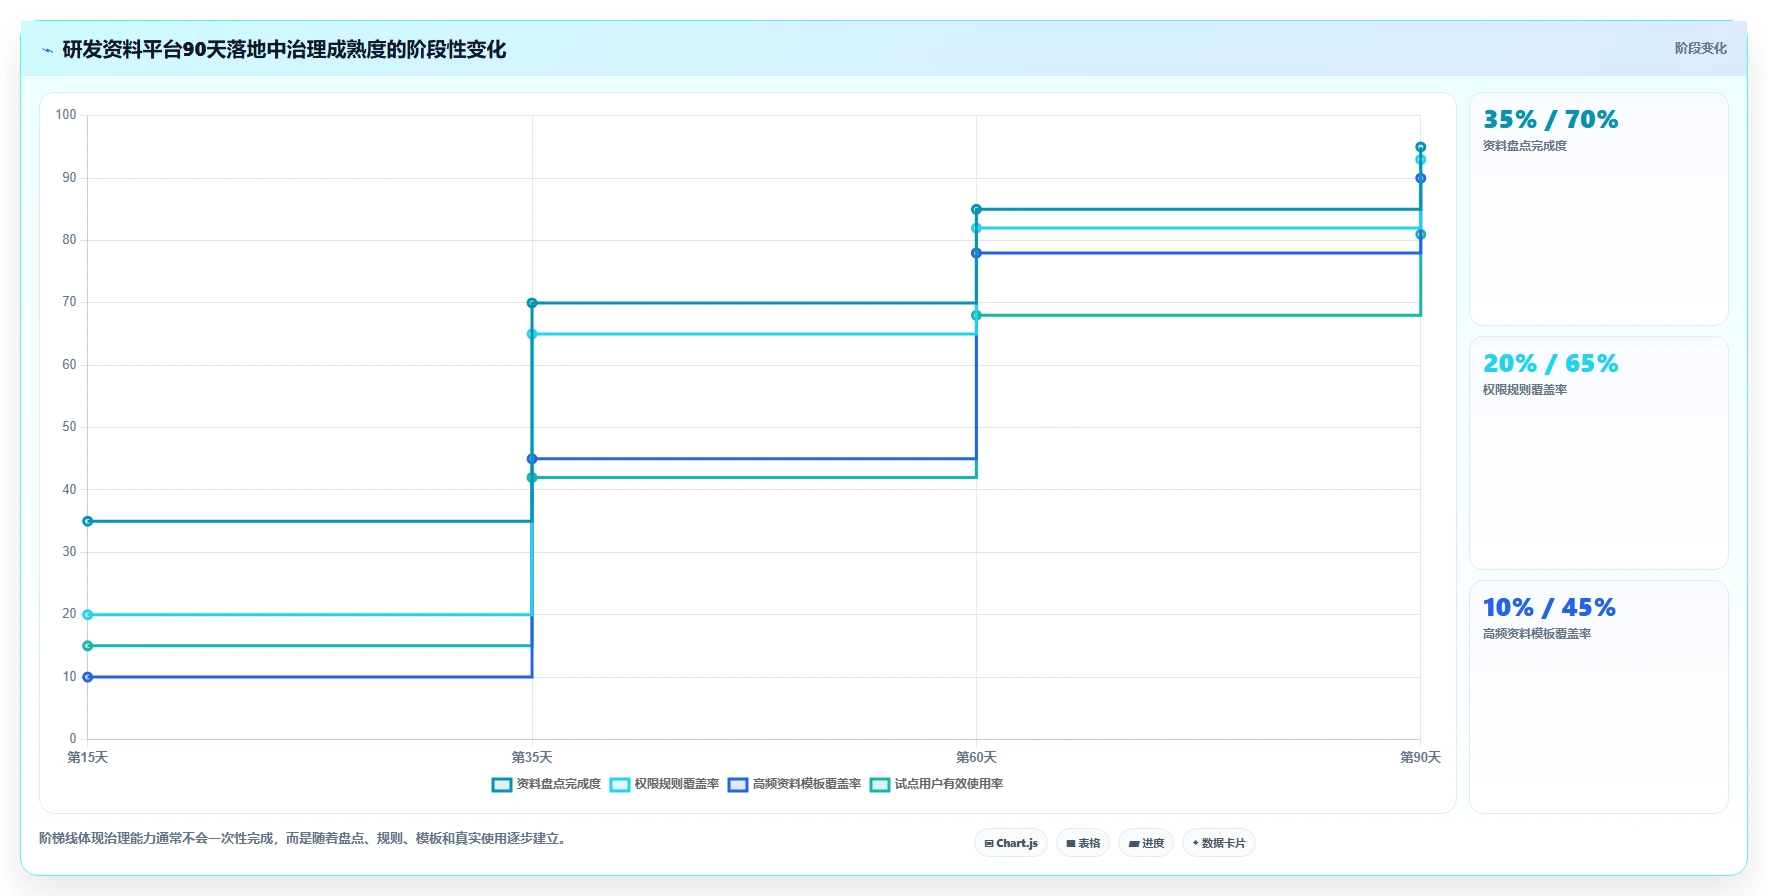Click the 权限规则覆盖率 point at 第90天 (93)
The height and width of the screenshot is (896, 1768).
tap(1420, 160)
